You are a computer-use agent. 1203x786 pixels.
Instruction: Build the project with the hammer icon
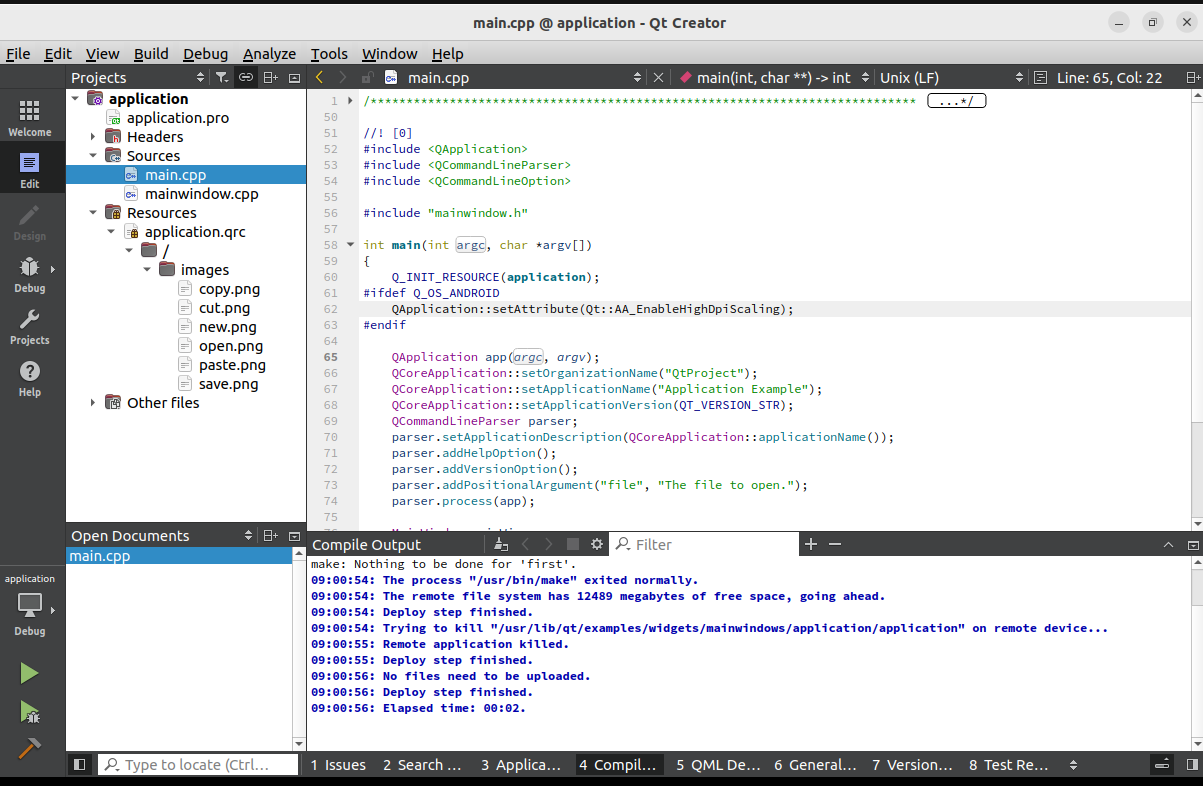coord(29,748)
